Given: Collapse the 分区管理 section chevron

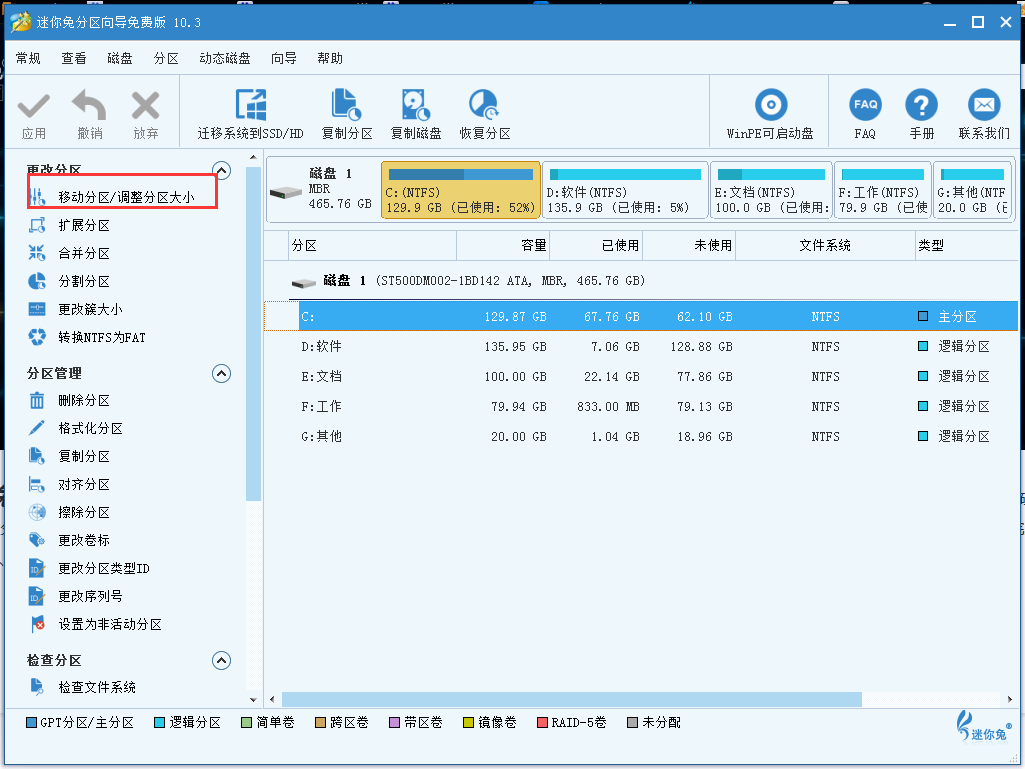Looking at the screenshot, I should [x=222, y=373].
